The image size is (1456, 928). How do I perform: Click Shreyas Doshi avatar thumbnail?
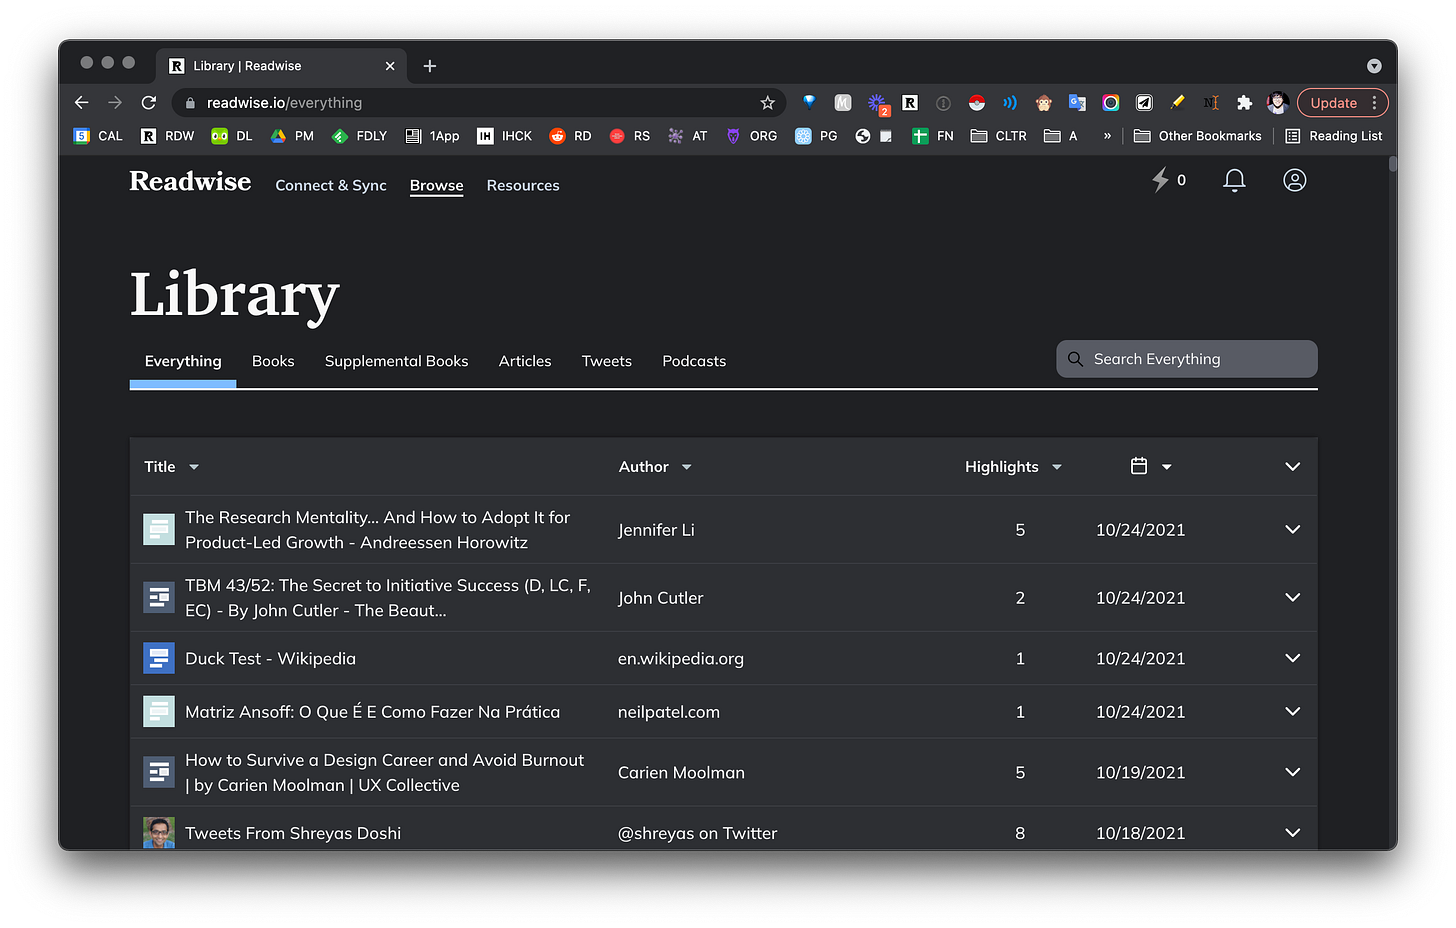pos(159,832)
